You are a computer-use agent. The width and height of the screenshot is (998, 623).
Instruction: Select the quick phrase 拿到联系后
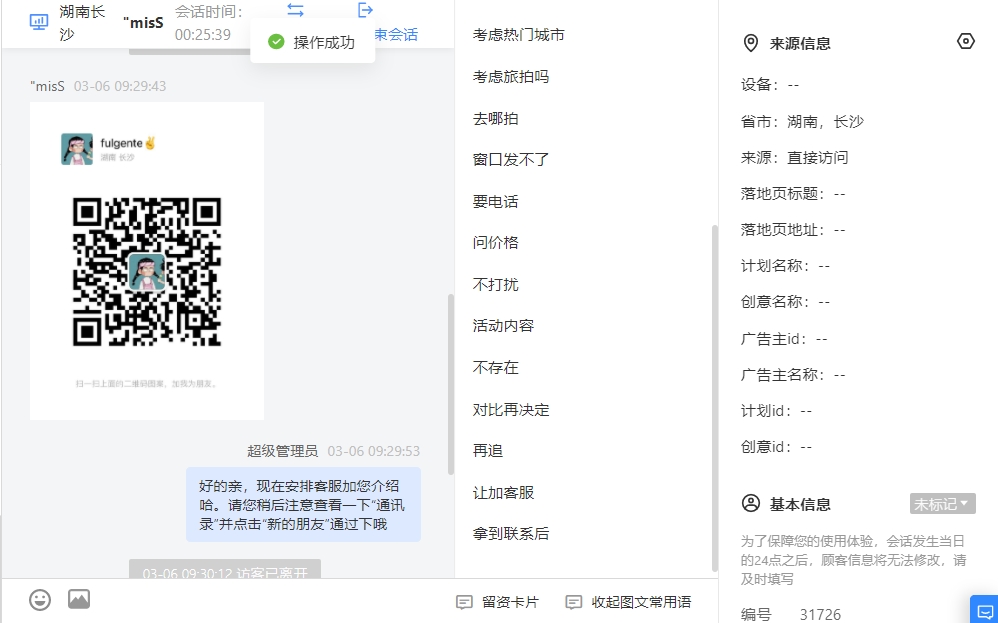click(x=511, y=534)
